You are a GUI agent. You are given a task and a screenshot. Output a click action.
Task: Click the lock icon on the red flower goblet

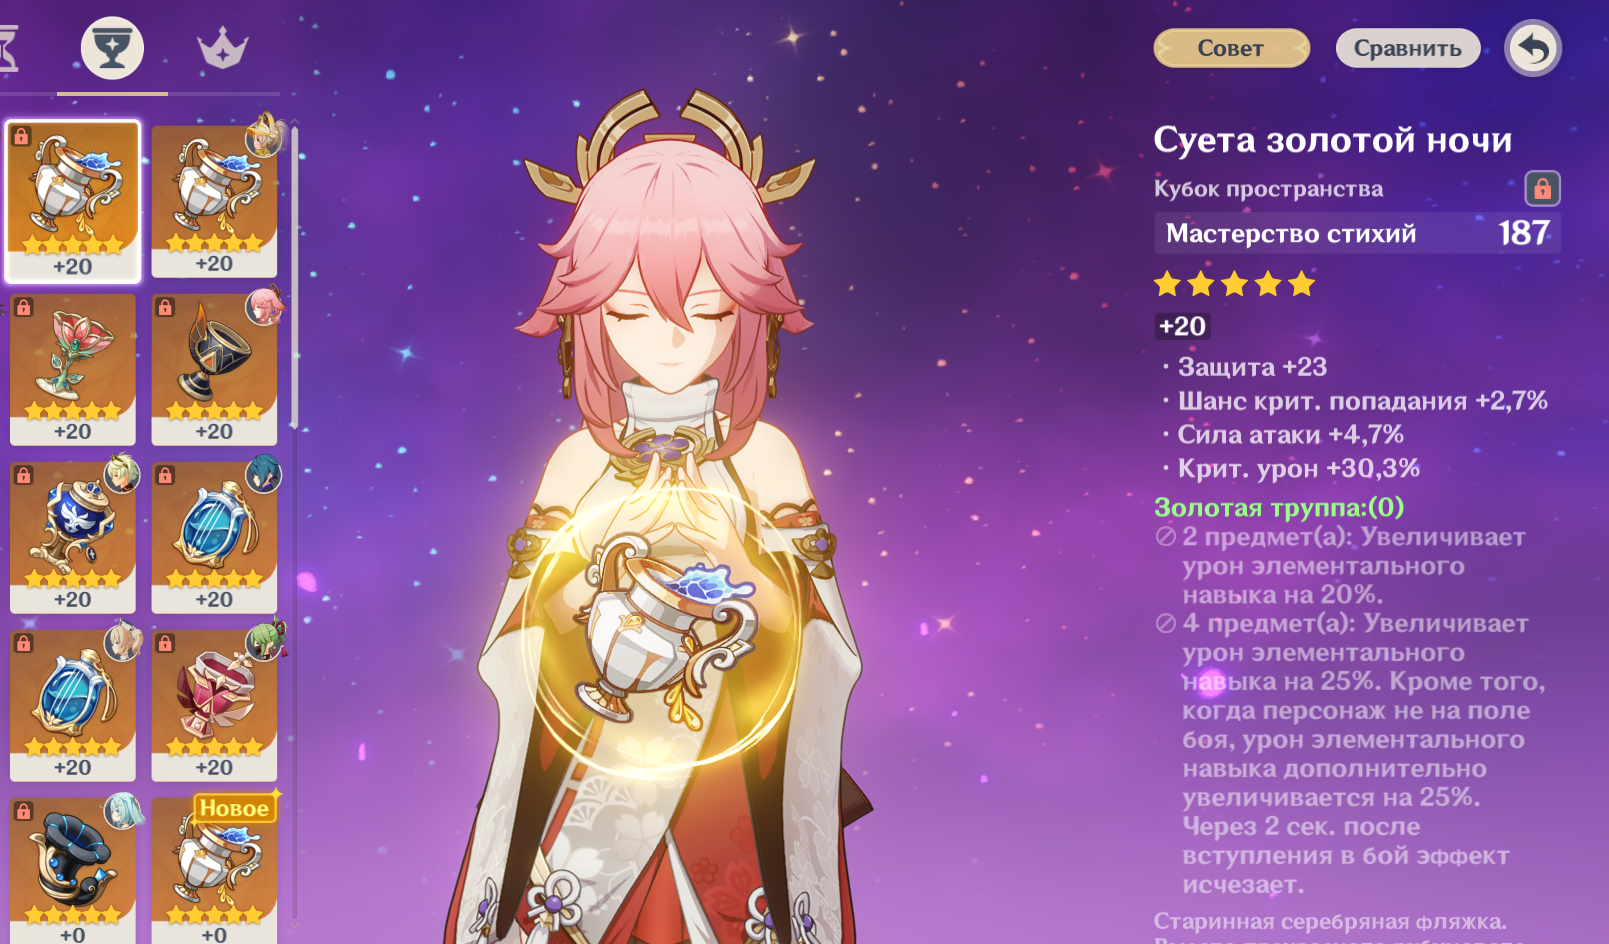click(x=23, y=307)
